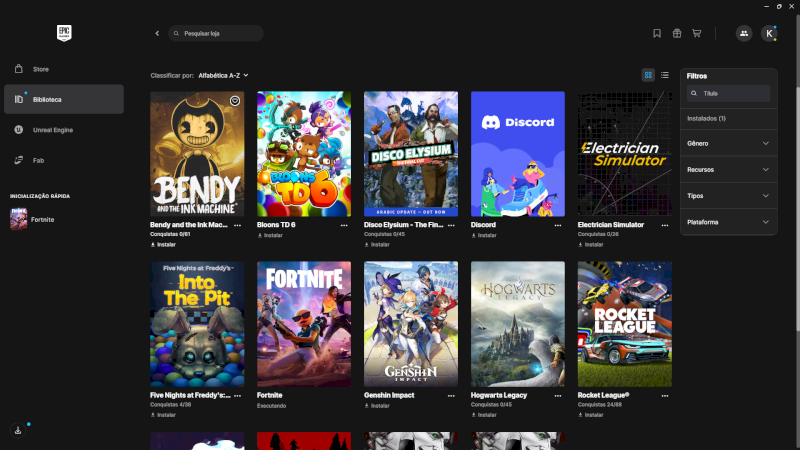The height and width of the screenshot is (450, 800).
Task: Install Rocket League
Action: (x=591, y=415)
